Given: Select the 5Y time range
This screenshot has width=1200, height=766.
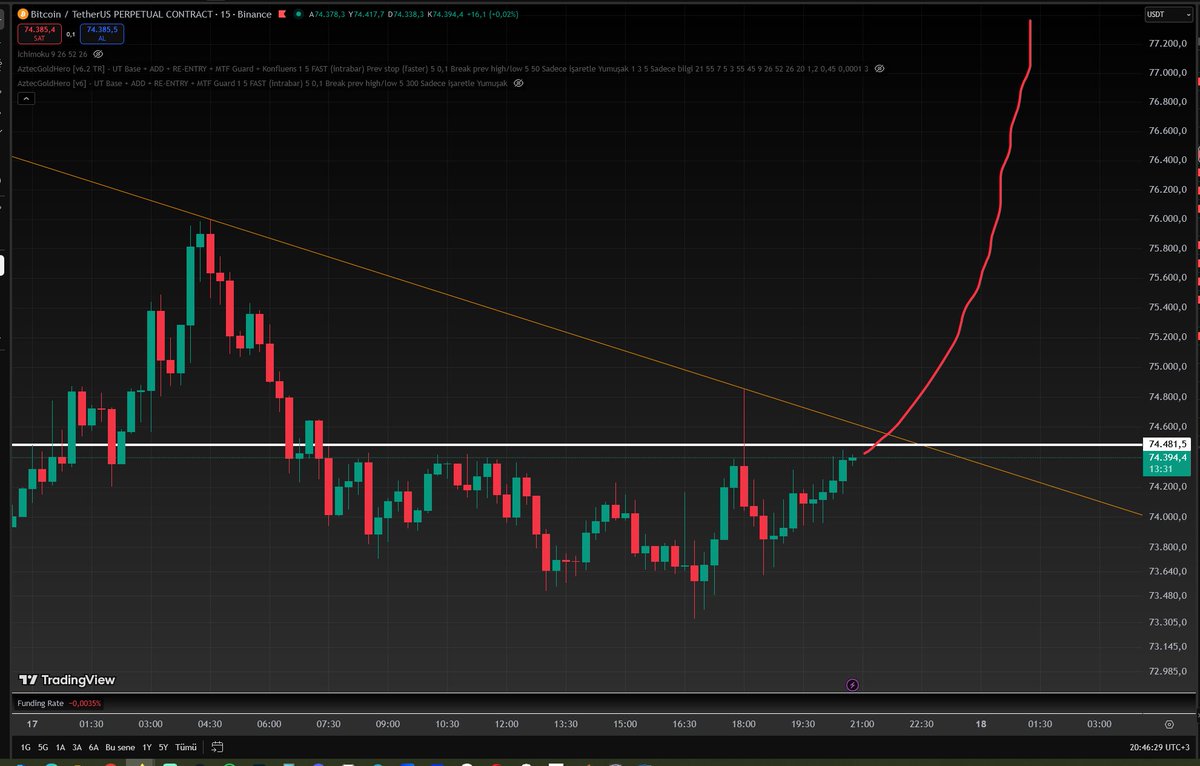Looking at the screenshot, I should [x=163, y=747].
